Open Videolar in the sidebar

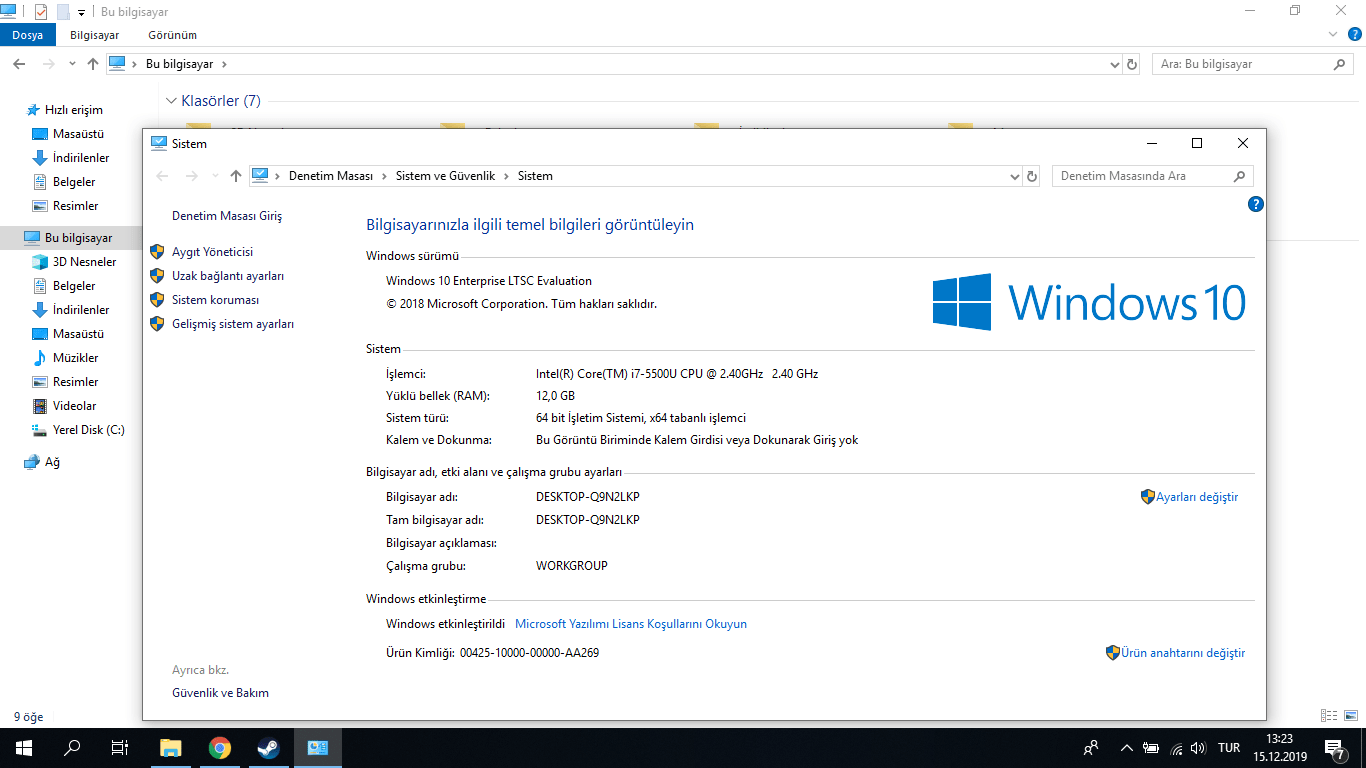pos(75,406)
